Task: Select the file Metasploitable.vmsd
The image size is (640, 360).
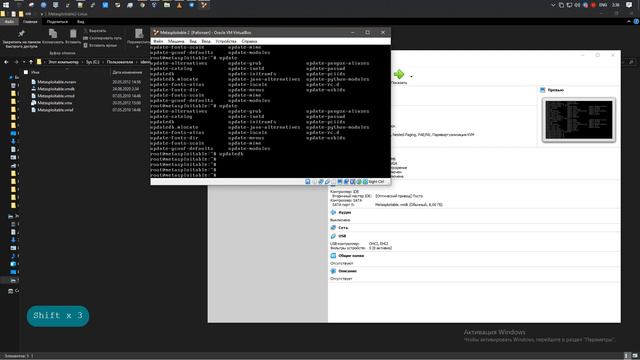Action: pos(56,96)
